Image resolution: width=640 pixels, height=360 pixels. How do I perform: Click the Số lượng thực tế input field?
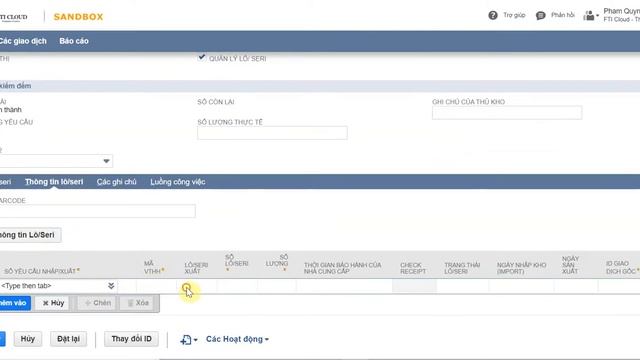pos(272,133)
